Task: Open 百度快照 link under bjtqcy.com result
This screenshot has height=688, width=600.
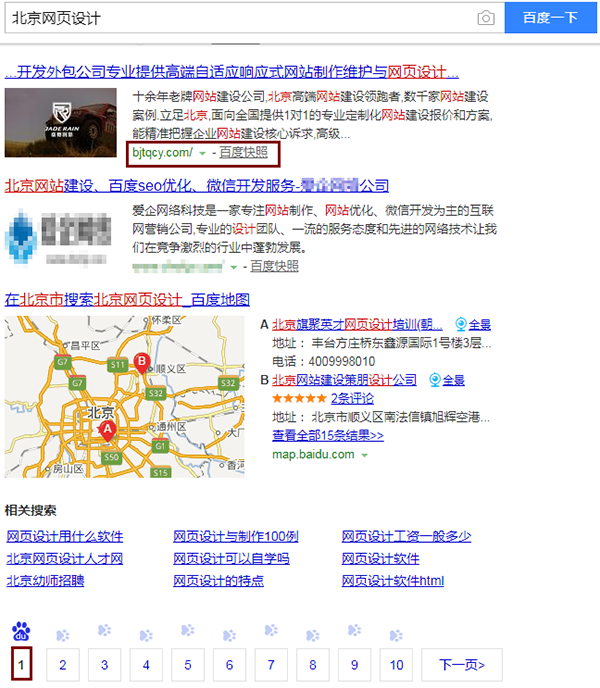Action: point(243,152)
